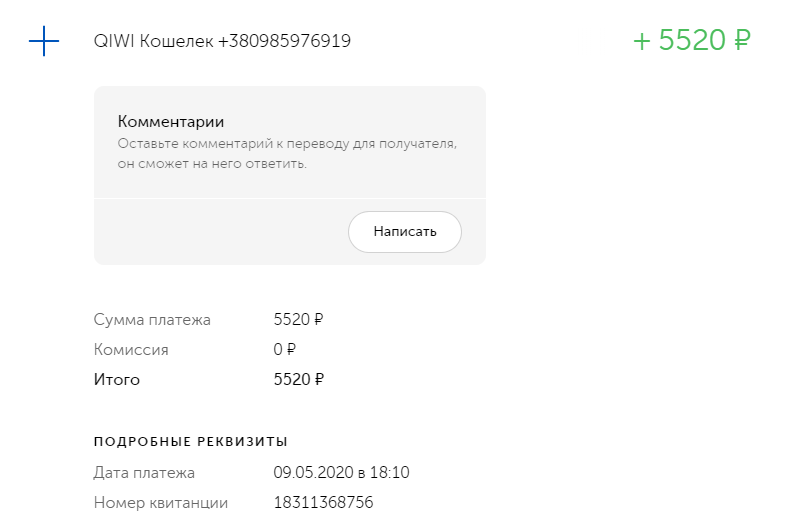Click the comment hint text for recipient

tap(287, 153)
